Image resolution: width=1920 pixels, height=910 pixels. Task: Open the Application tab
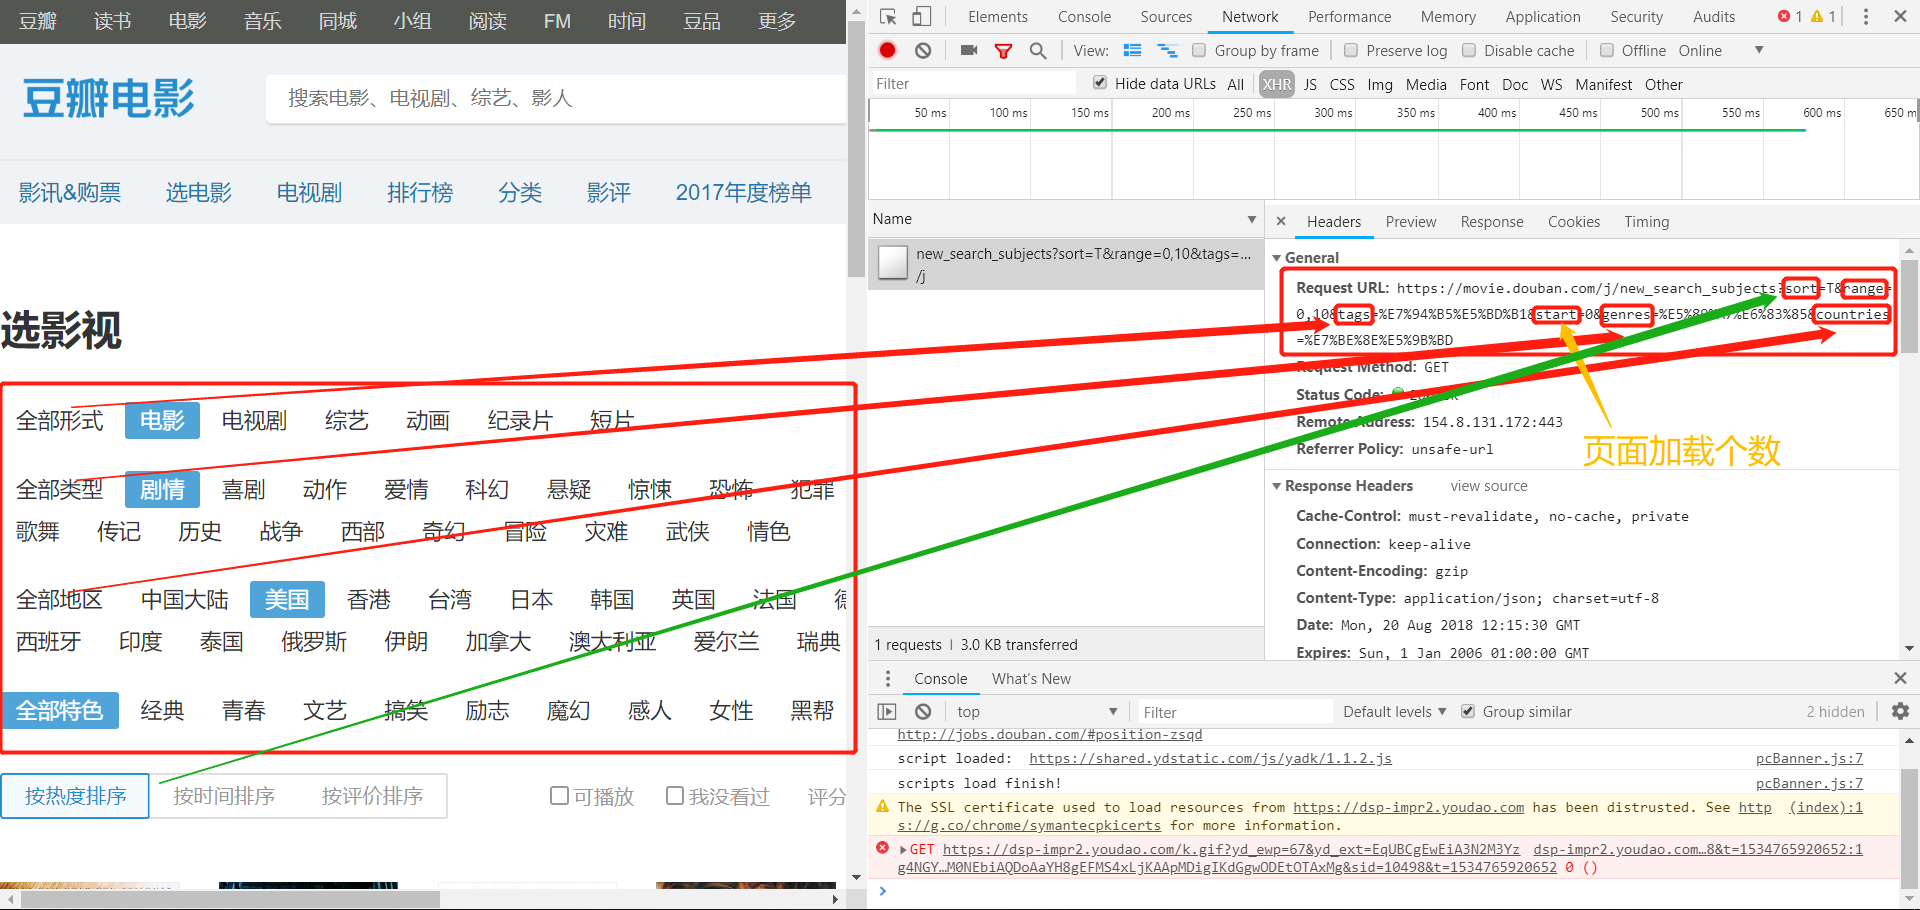[1543, 17]
